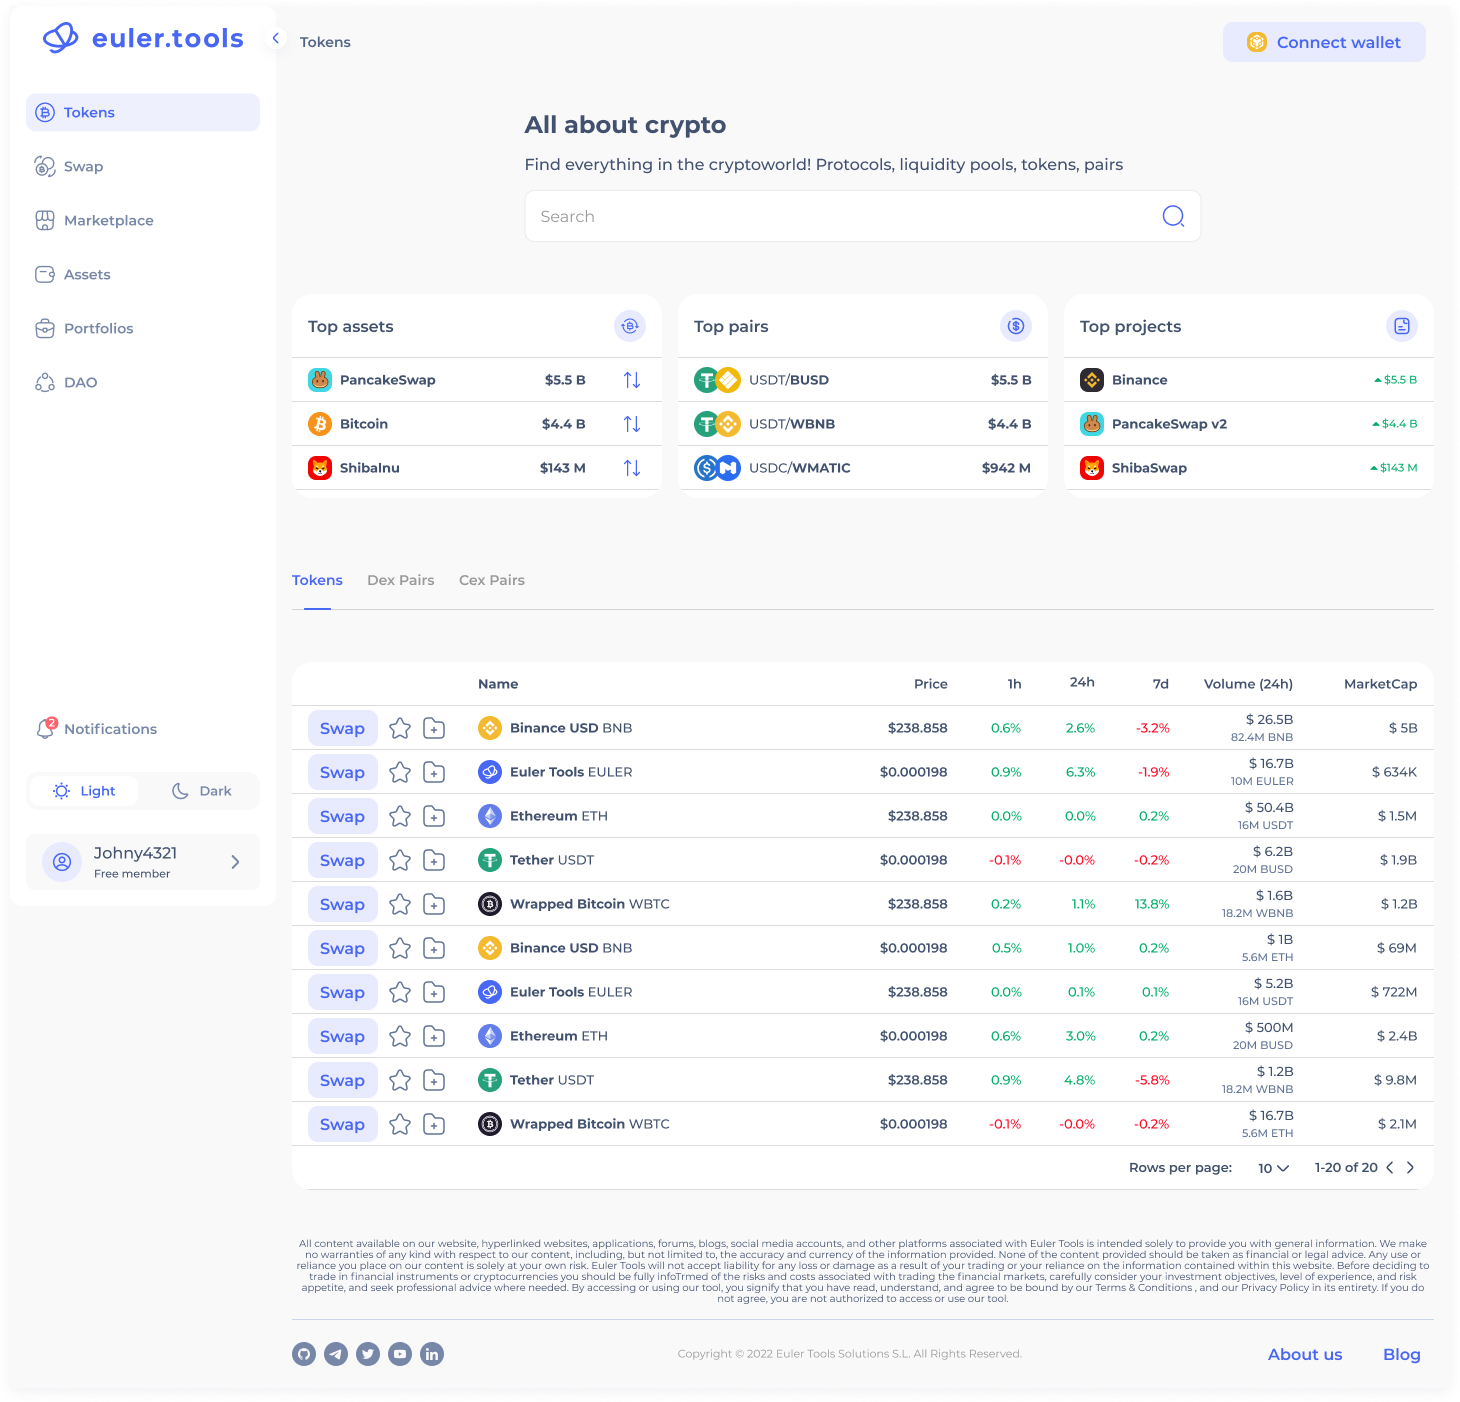Click the swap arrows for Bitcoin
Viewport: 1460px width, 1402px height.
(x=632, y=424)
